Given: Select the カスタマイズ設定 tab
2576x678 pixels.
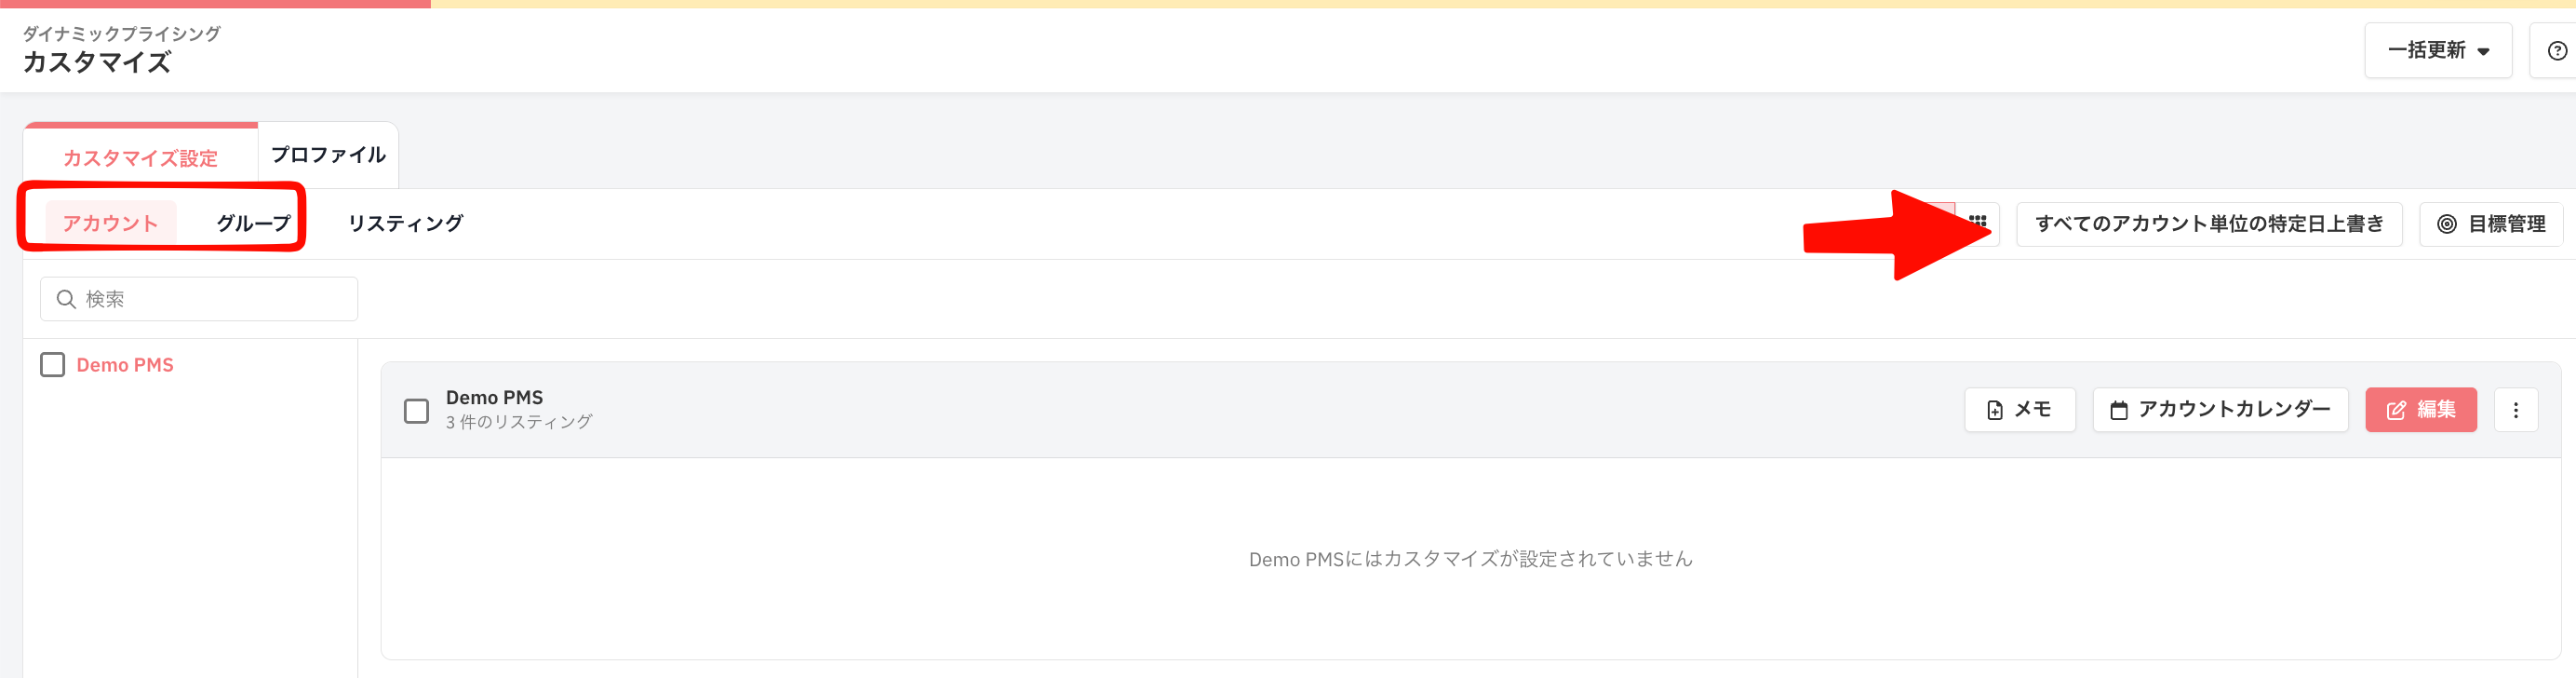Looking at the screenshot, I should click(x=140, y=157).
